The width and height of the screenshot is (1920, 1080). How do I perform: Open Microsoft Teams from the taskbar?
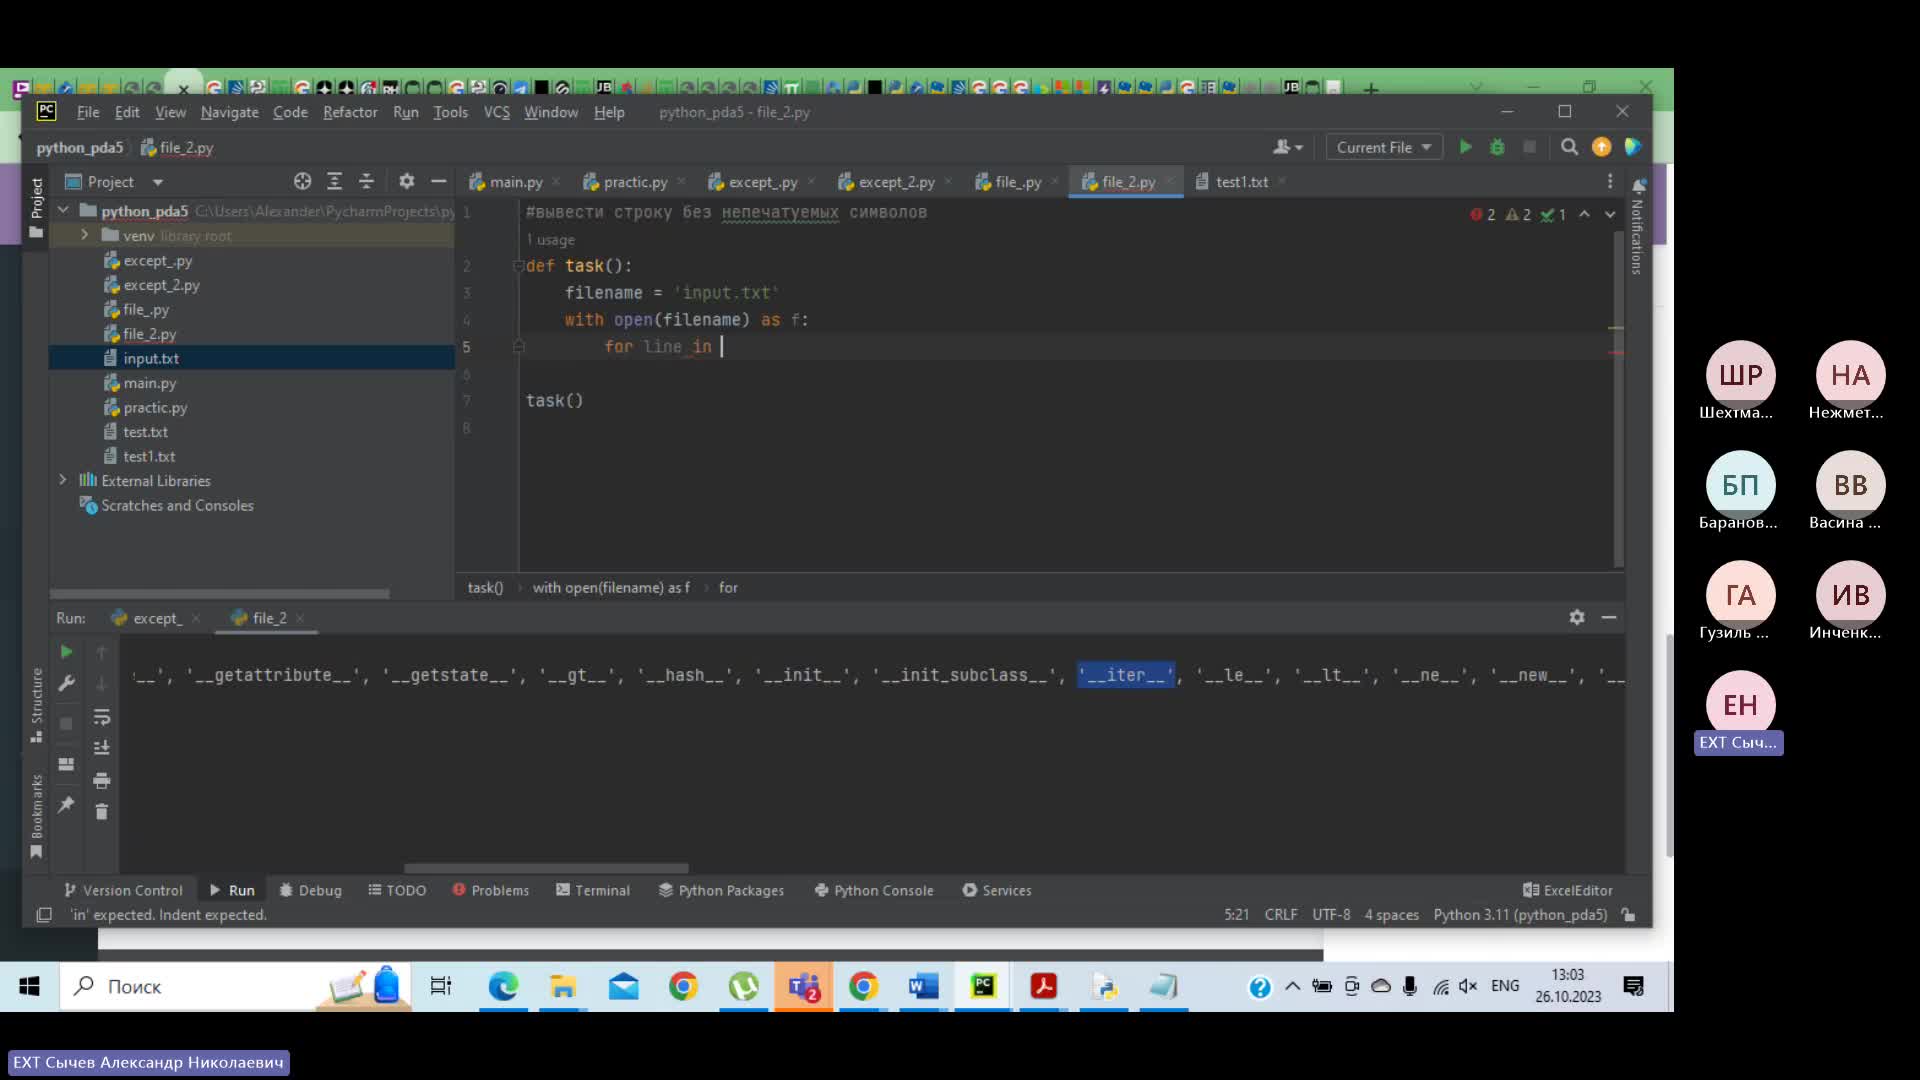(x=803, y=987)
